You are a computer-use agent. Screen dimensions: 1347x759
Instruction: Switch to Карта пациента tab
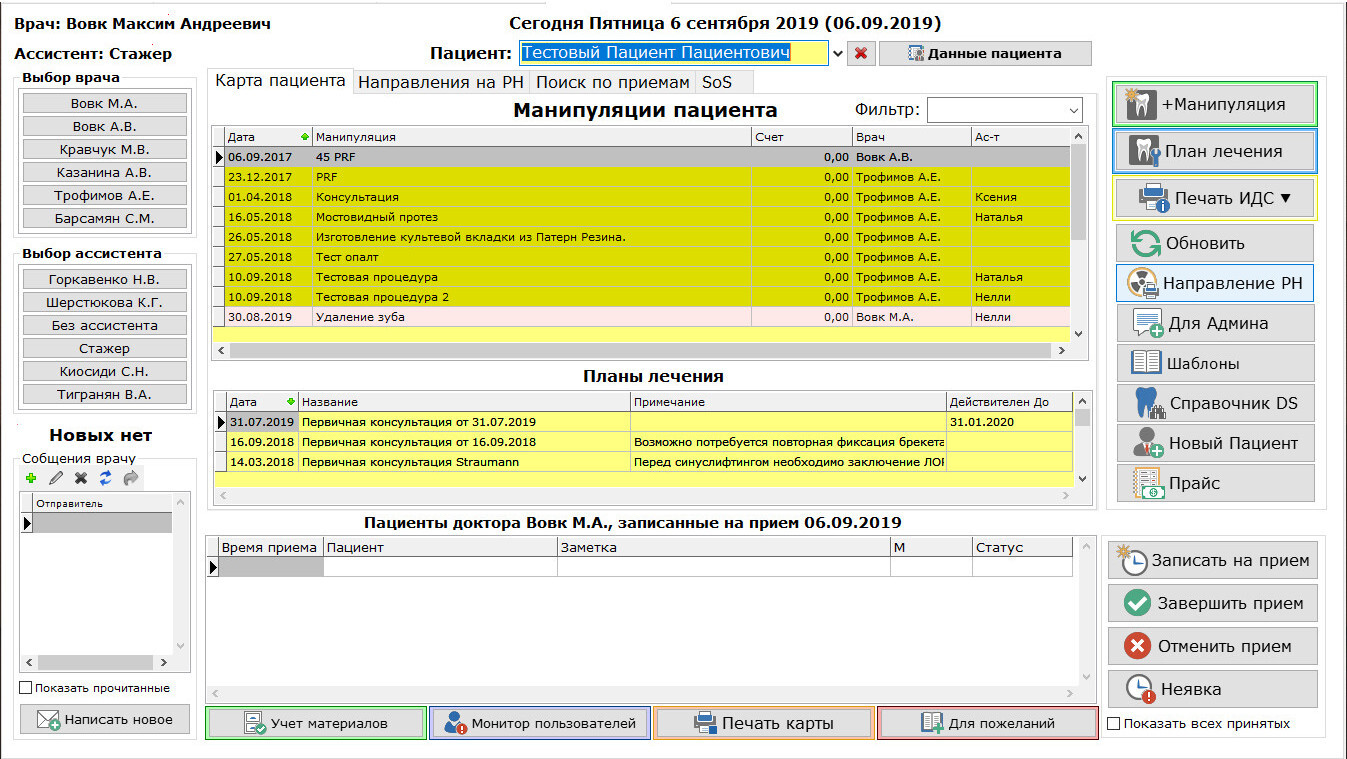[x=281, y=81]
